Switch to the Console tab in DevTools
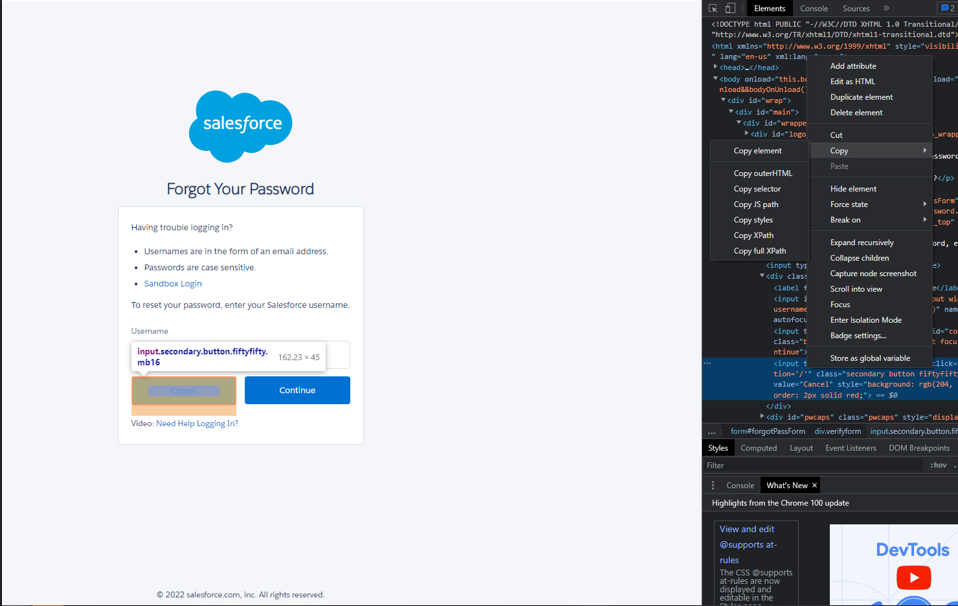Screen dimensions: 958x606 814,9
